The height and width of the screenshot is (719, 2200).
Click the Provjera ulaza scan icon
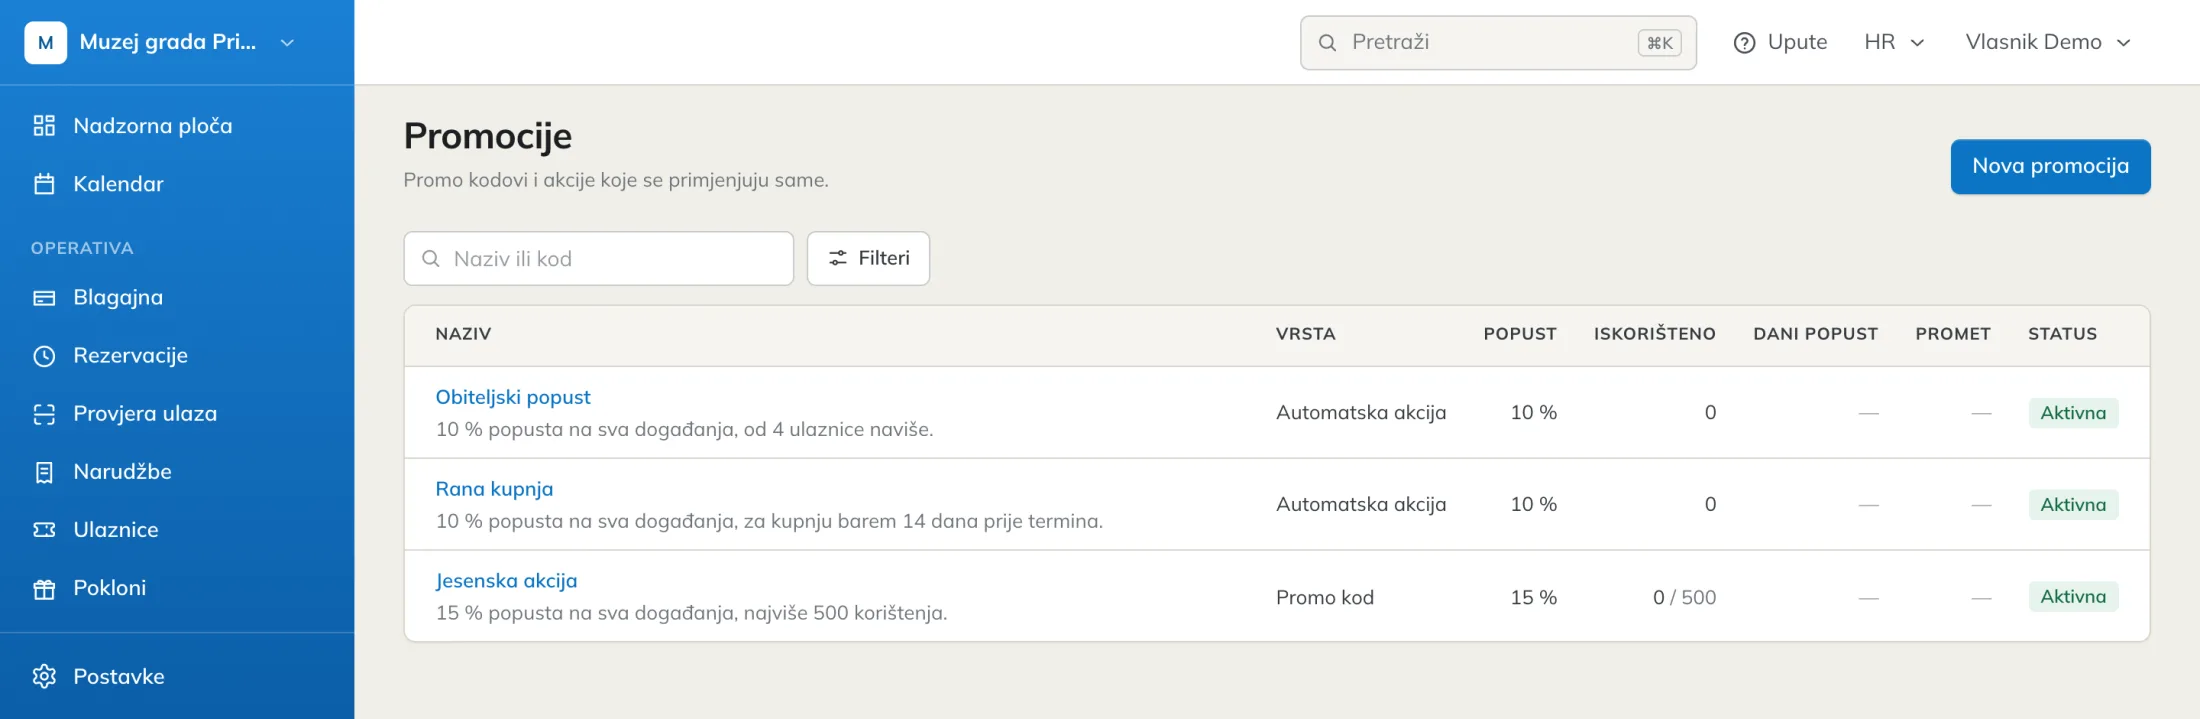[x=44, y=414]
